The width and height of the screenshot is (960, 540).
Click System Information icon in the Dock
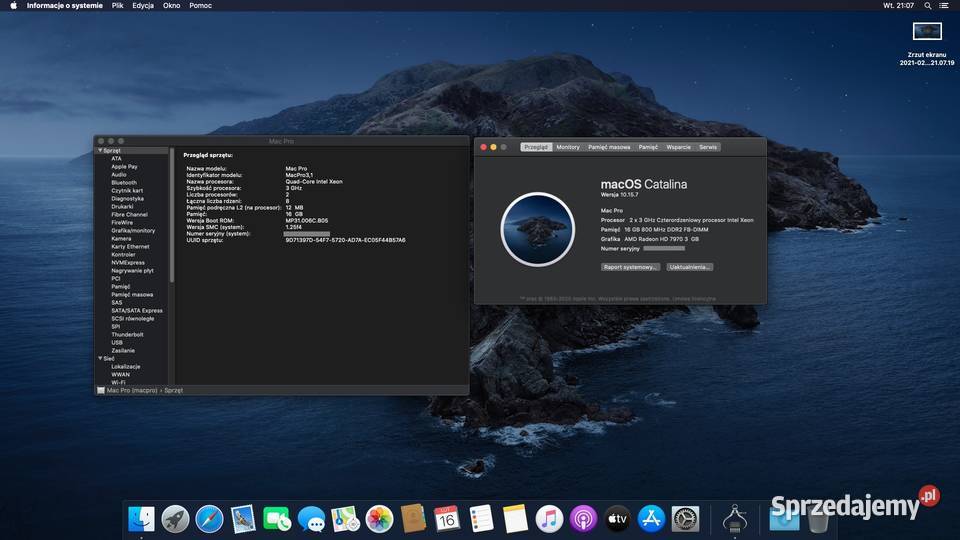(735, 518)
